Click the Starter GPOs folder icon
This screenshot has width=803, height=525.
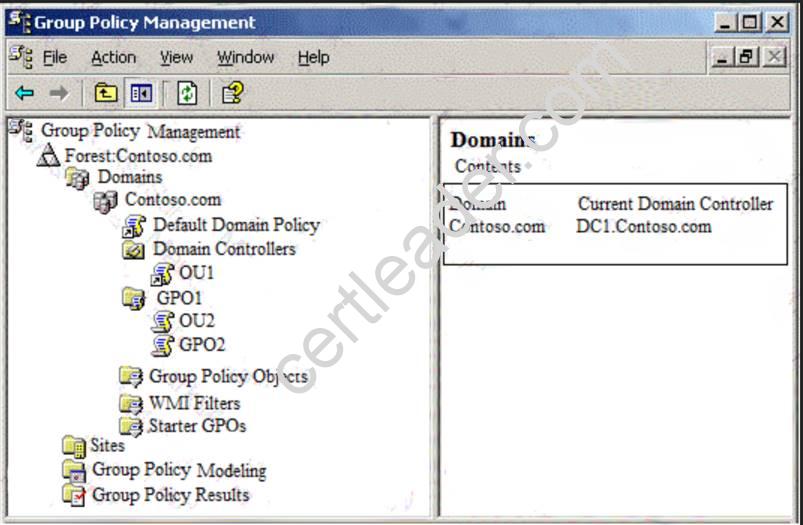click(131, 426)
